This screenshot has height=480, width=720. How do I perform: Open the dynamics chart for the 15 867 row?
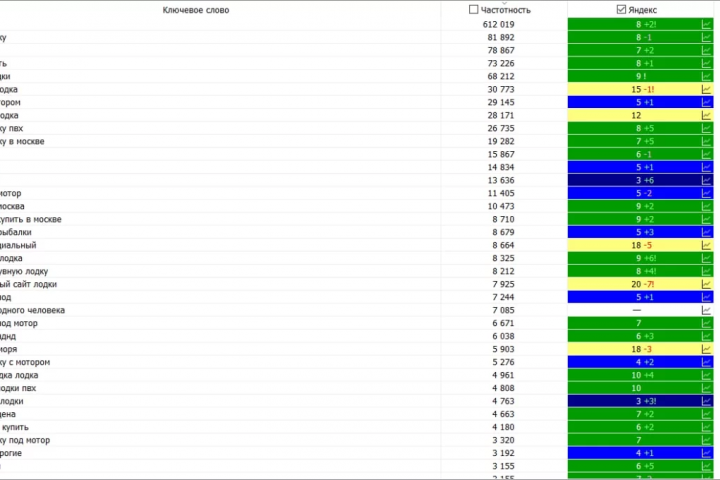706,154
